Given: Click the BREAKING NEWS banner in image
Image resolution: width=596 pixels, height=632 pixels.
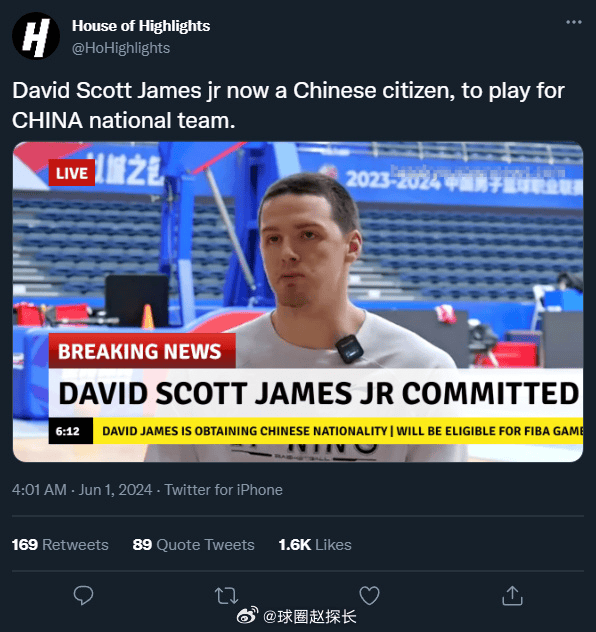Looking at the screenshot, I should point(142,351).
